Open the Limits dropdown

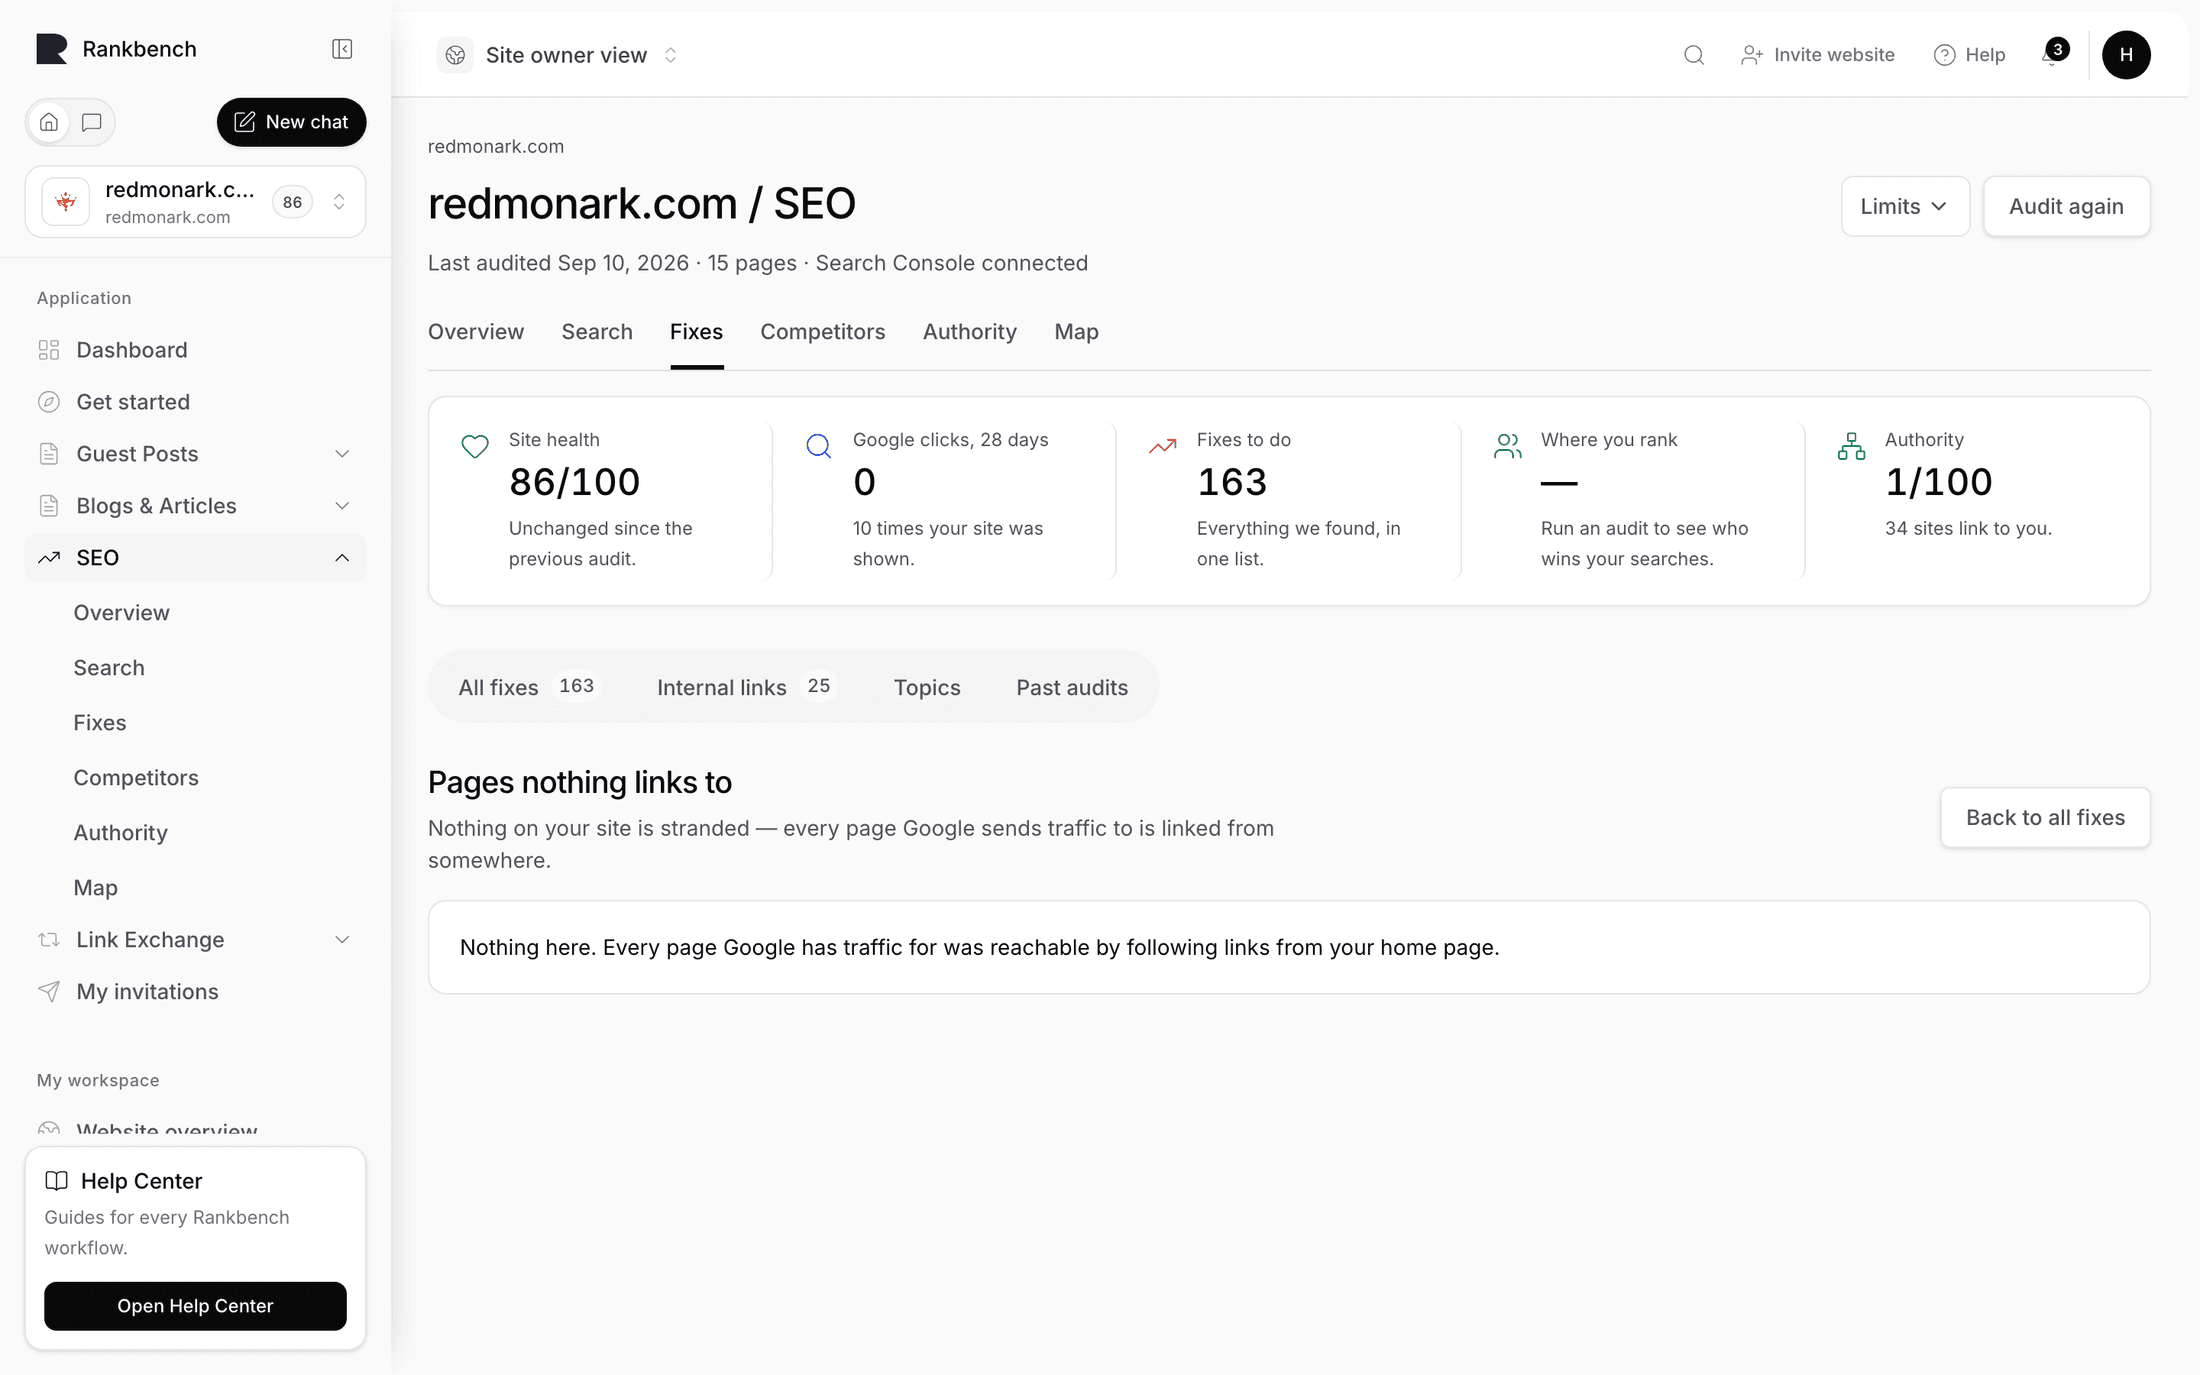point(1905,207)
